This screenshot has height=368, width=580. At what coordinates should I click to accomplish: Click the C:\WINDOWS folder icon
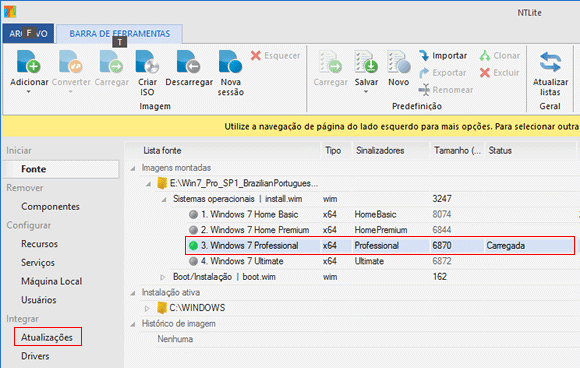tap(162, 308)
